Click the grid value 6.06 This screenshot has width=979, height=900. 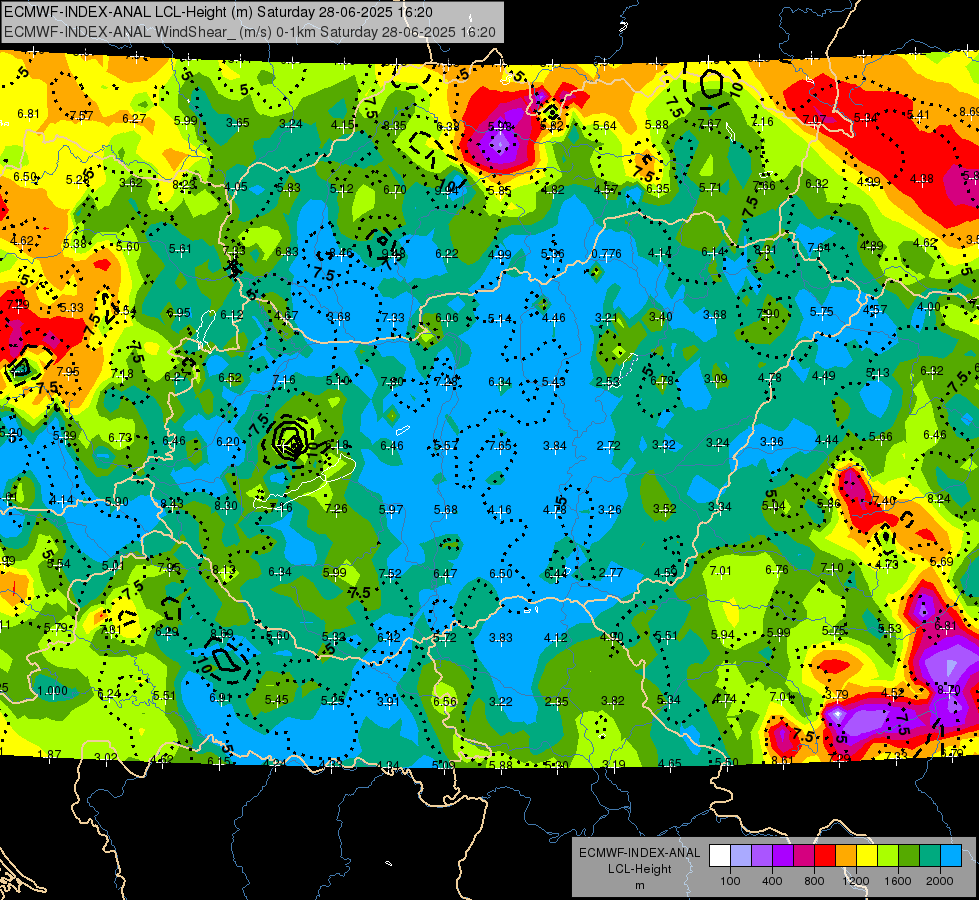point(446,318)
